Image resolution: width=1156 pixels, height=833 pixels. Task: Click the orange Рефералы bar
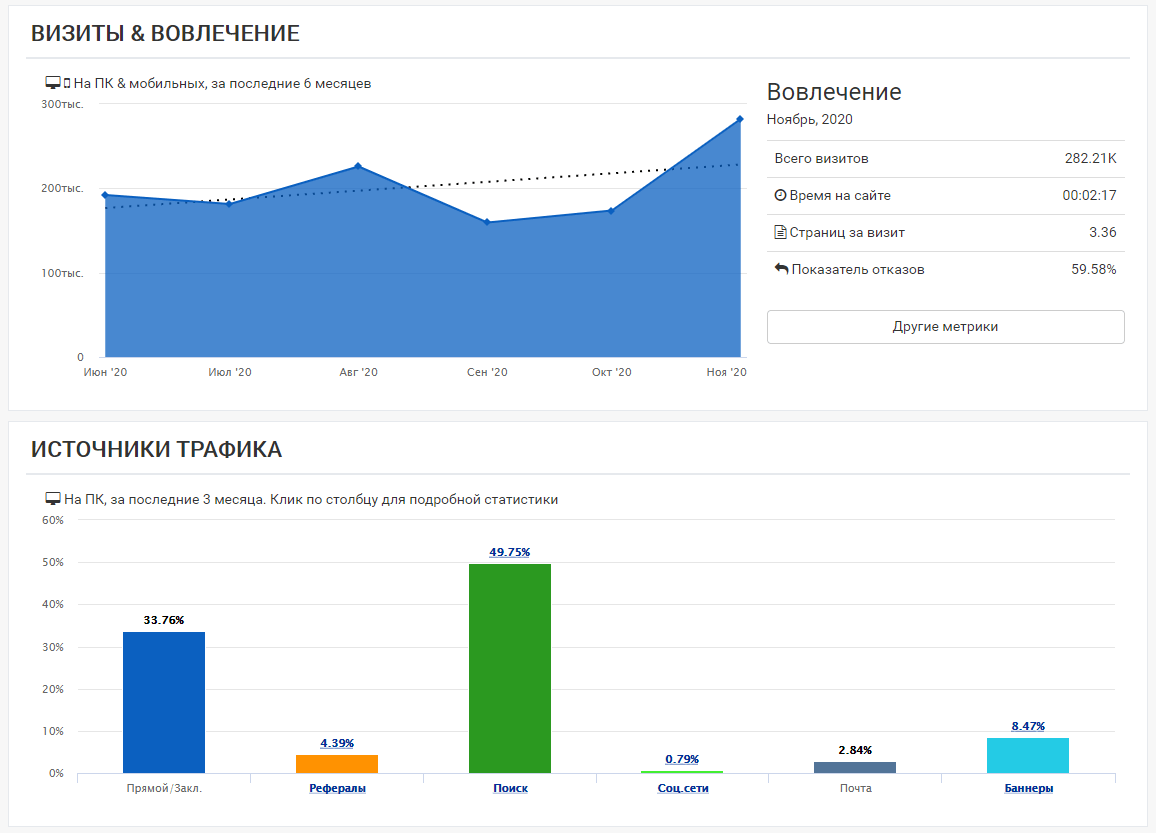tap(337, 764)
